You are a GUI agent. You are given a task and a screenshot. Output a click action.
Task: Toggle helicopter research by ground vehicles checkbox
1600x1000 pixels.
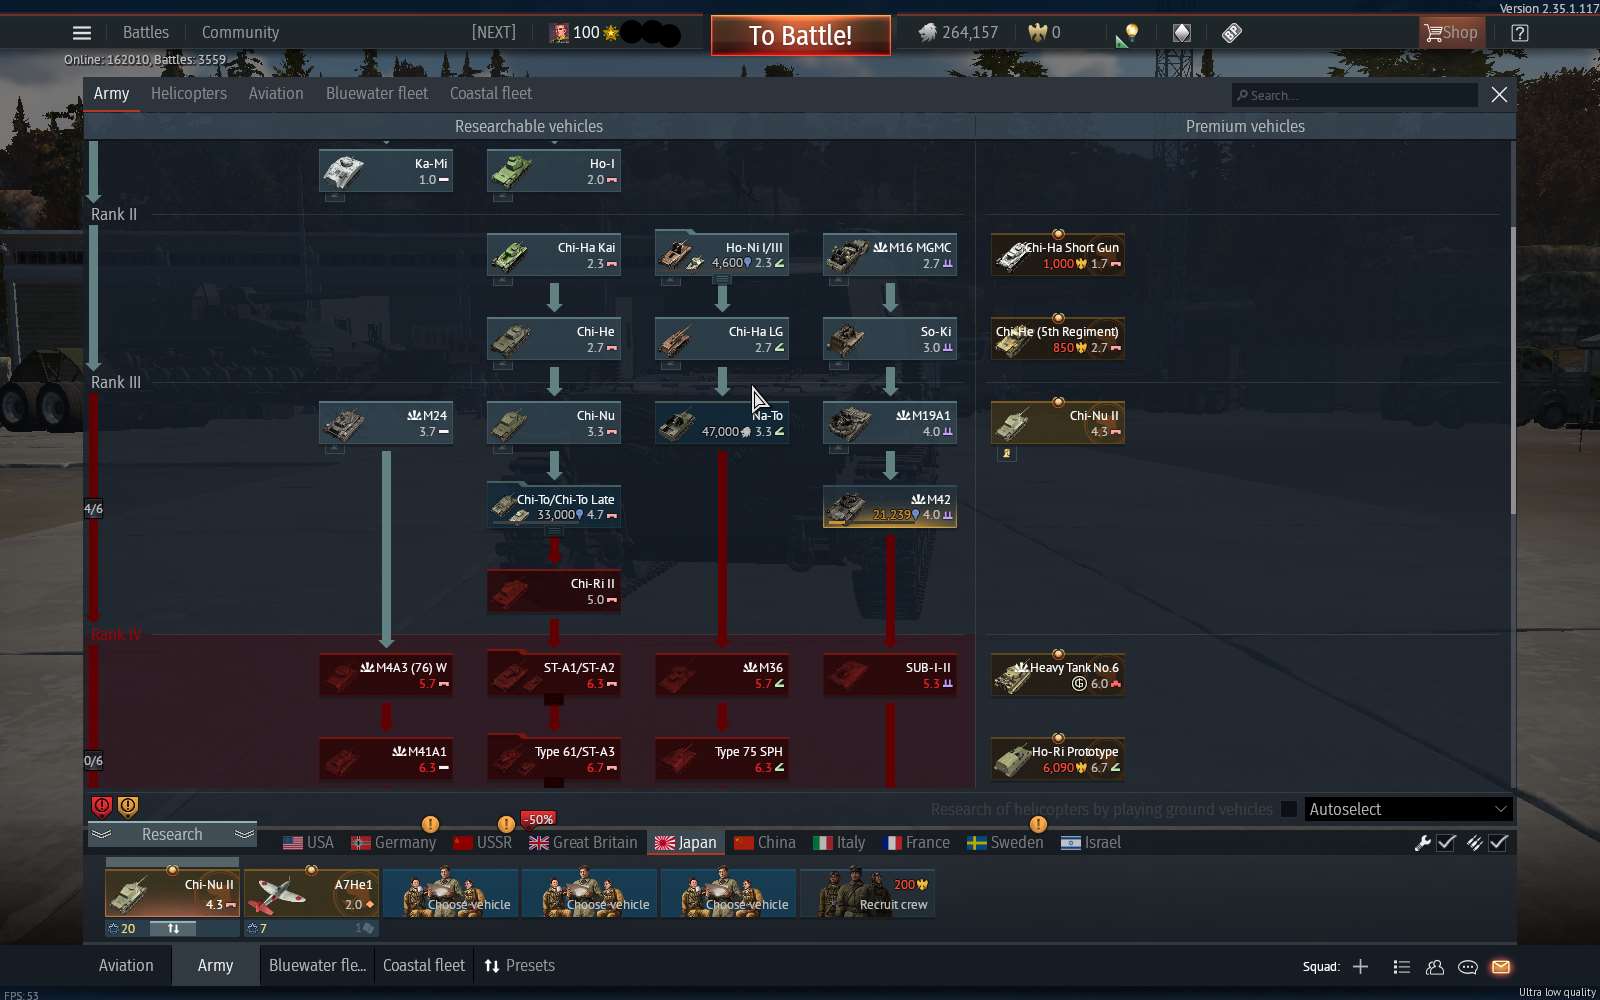pos(1289,809)
